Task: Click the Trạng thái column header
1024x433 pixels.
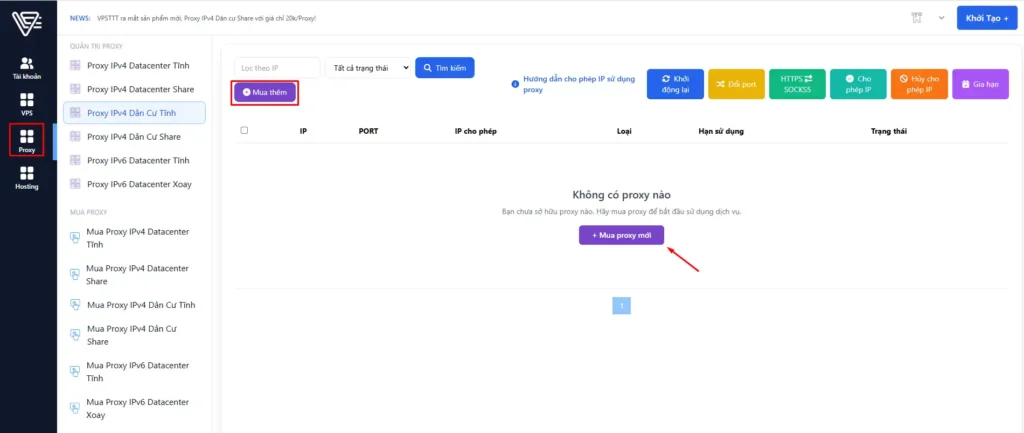Action: (x=889, y=131)
